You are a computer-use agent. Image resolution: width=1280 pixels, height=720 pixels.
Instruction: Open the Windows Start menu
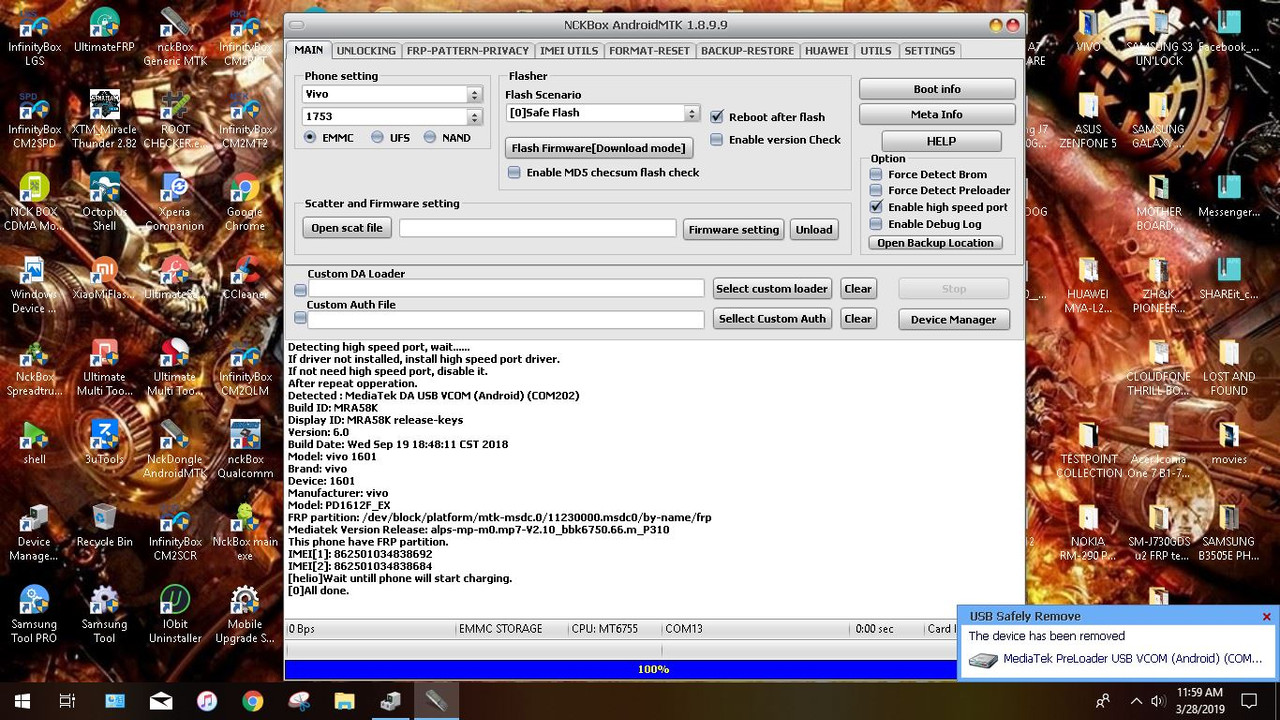click(x=22, y=701)
